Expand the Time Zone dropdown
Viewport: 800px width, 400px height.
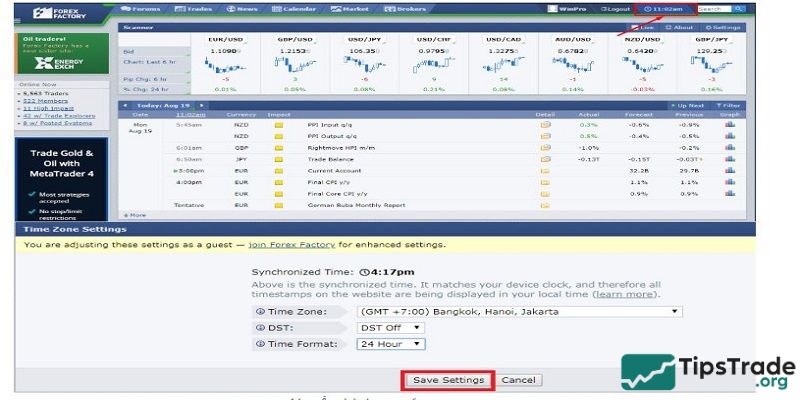point(518,311)
